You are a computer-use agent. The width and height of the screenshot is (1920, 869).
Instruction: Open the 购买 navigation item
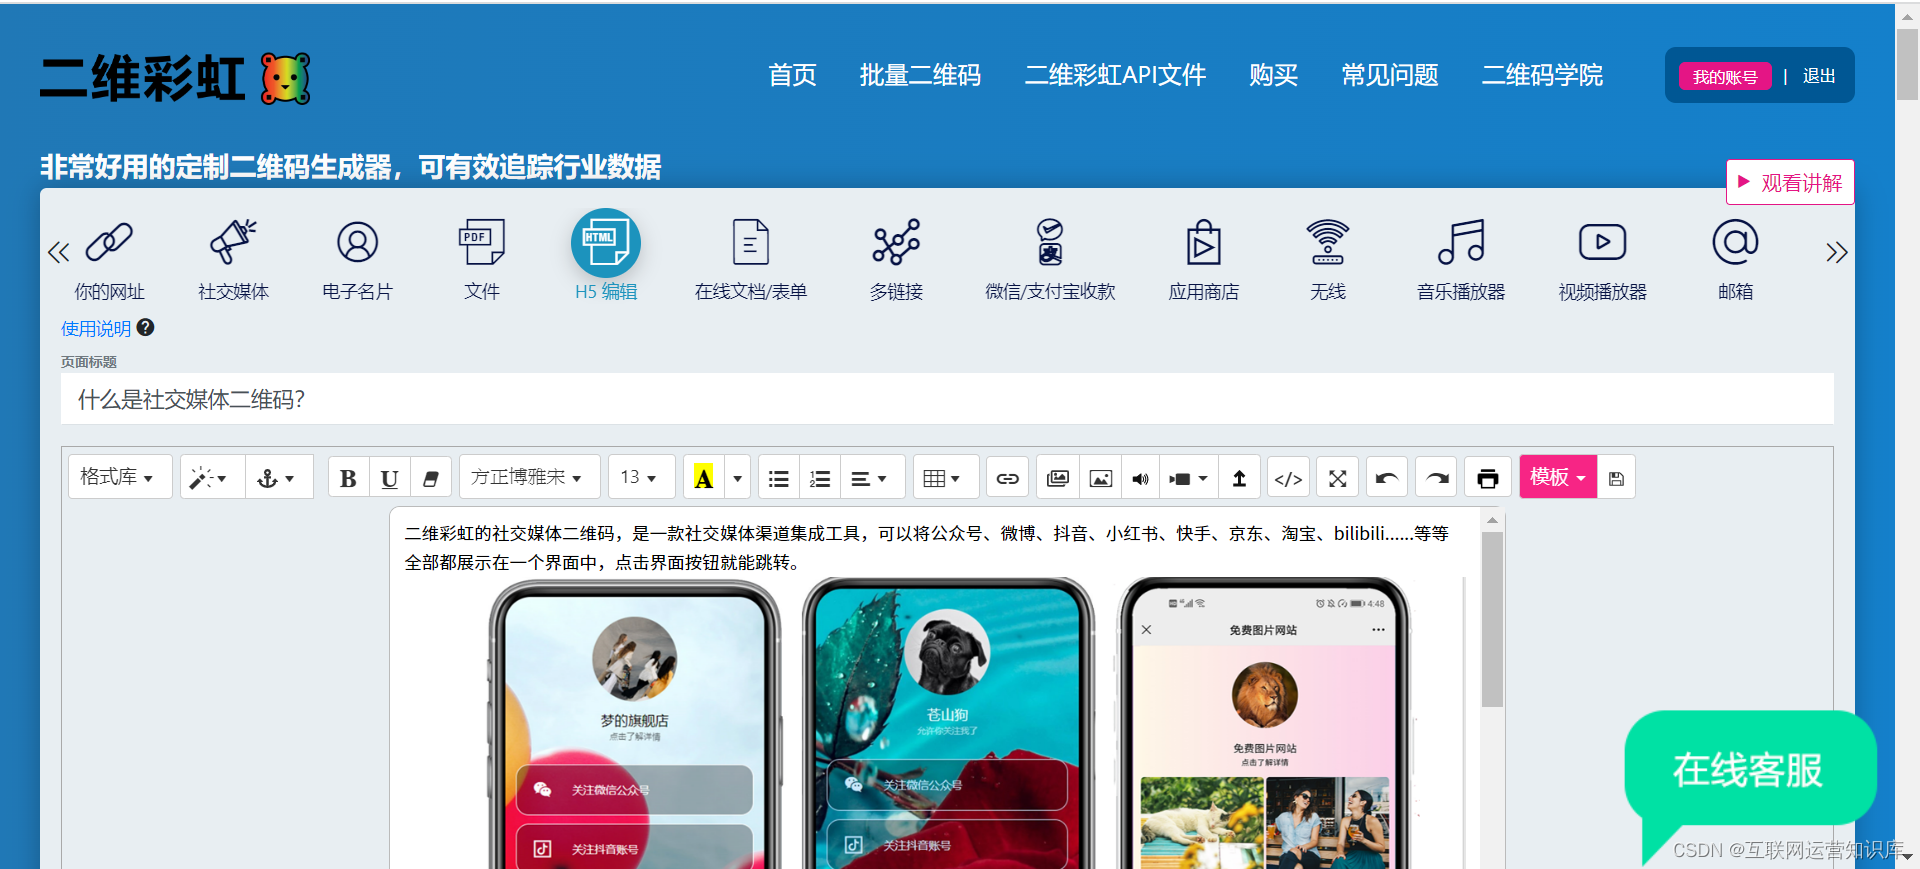point(1273,75)
